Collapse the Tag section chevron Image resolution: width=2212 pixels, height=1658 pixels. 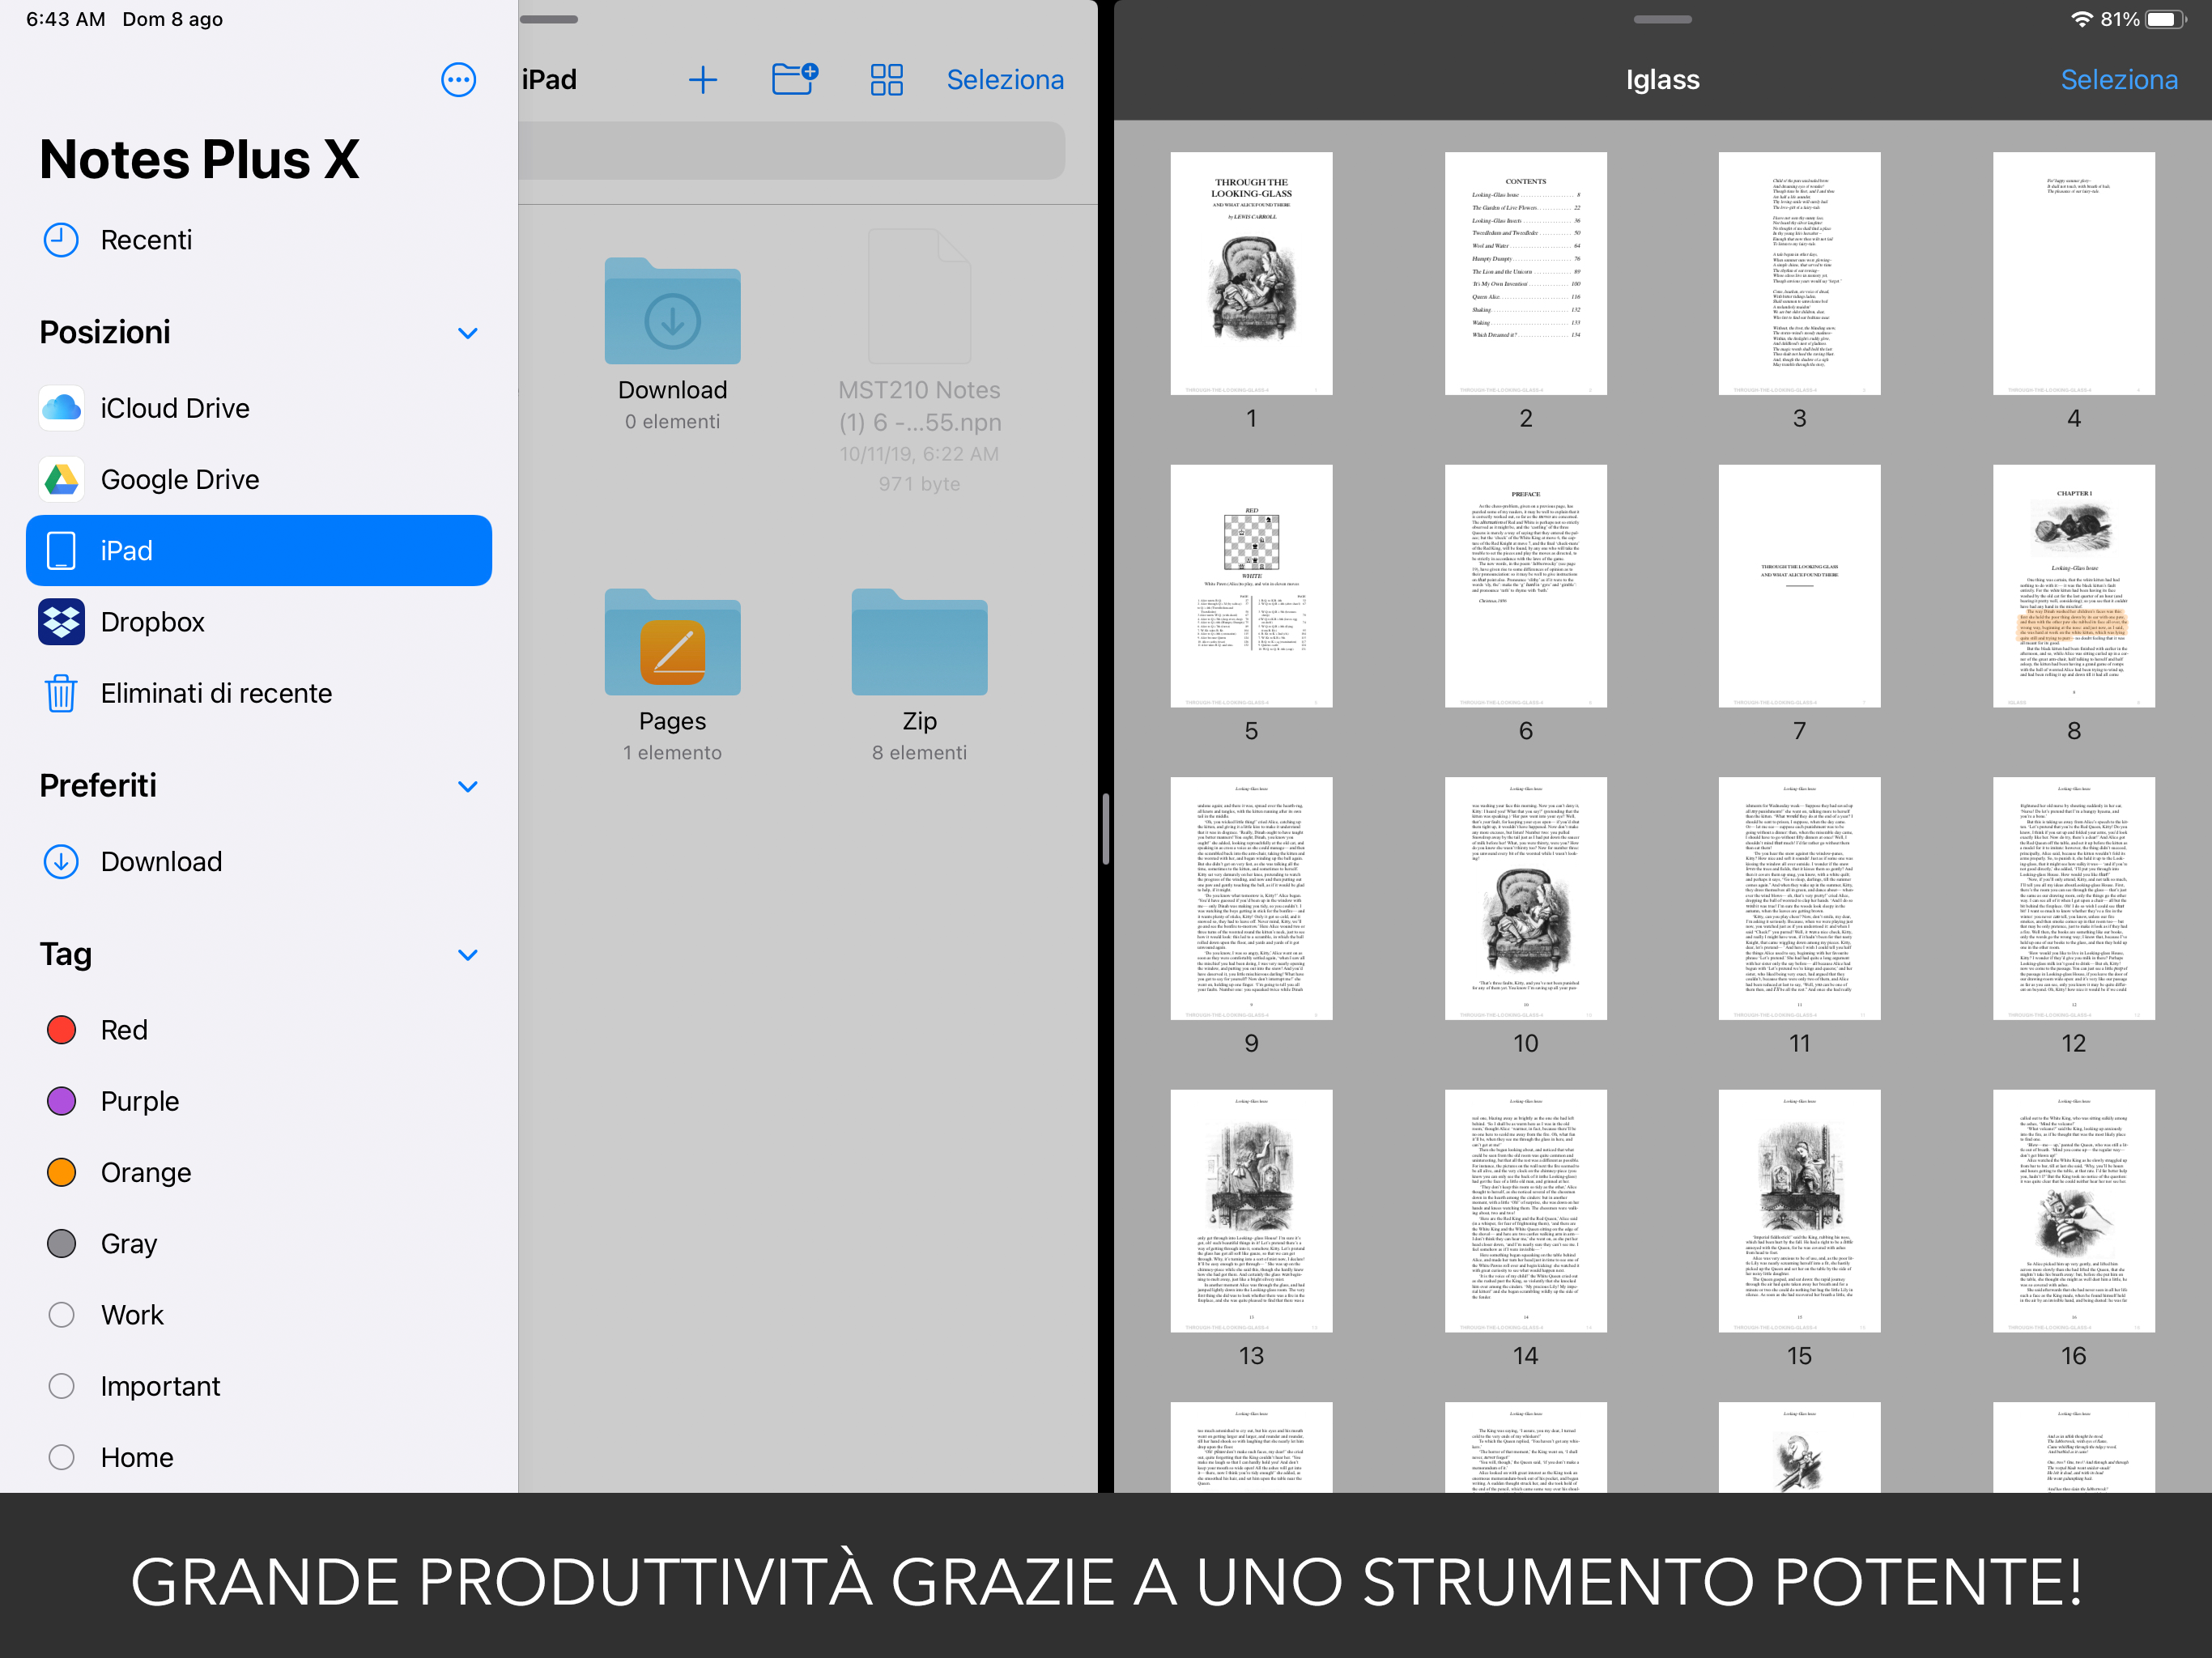click(467, 955)
